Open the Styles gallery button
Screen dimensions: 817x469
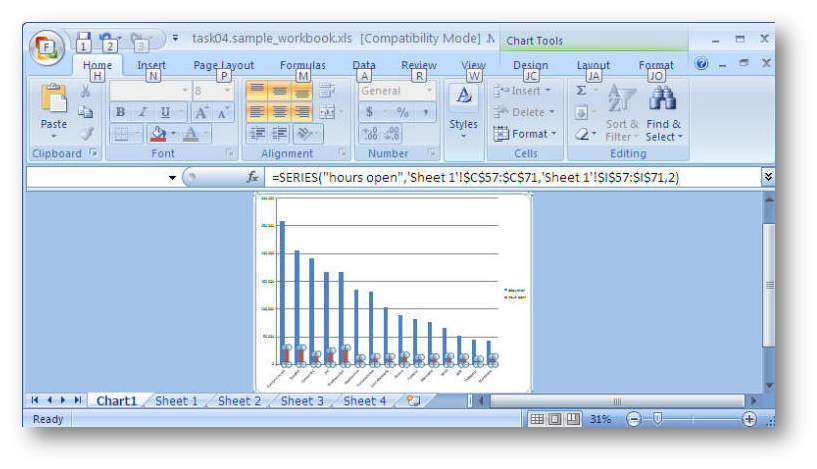(x=463, y=112)
